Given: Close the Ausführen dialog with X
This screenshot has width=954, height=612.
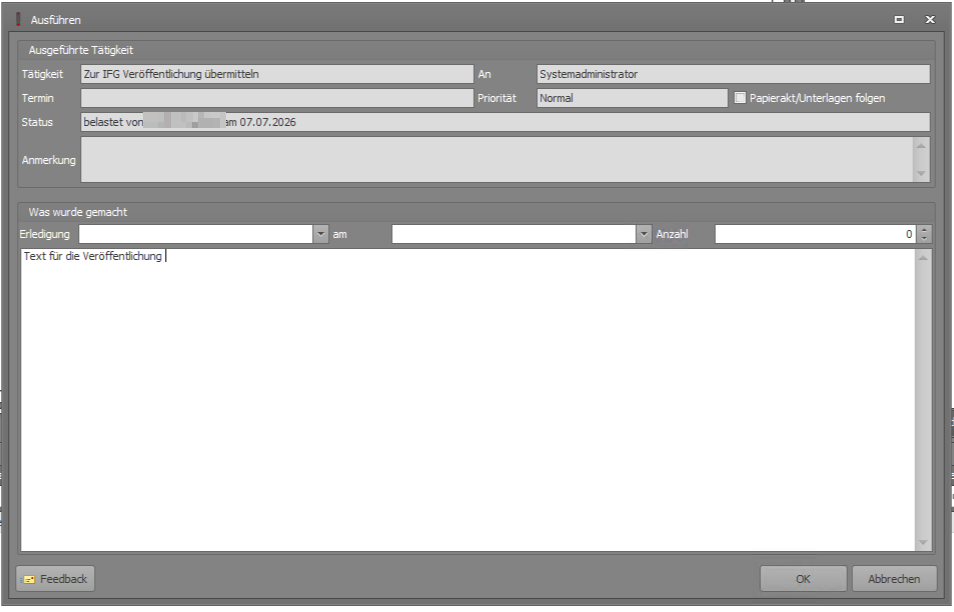Looking at the screenshot, I should 930,19.
